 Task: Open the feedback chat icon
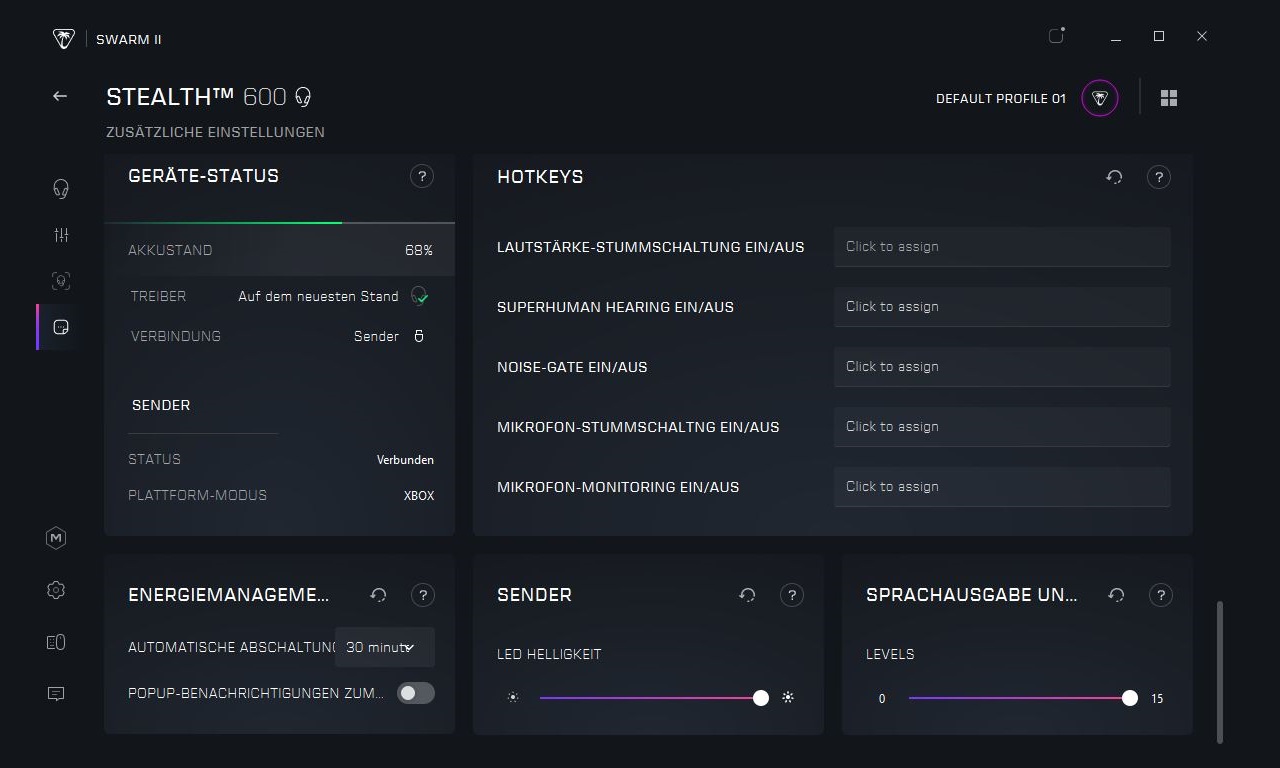[x=56, y=694]
